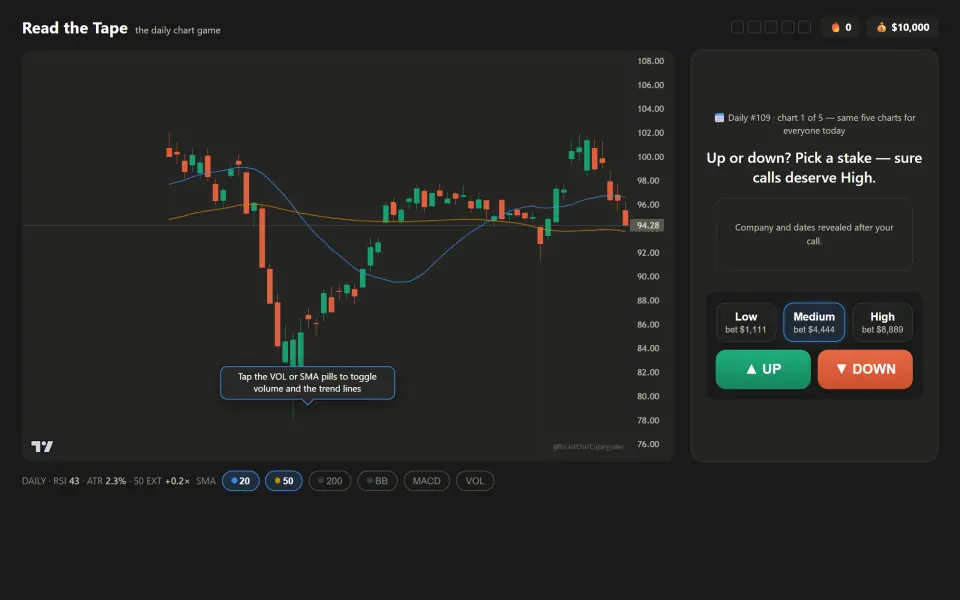Click the "Up or down? Pick a stake" heading
Screen dimensions: 960x600
coord(814,167)
